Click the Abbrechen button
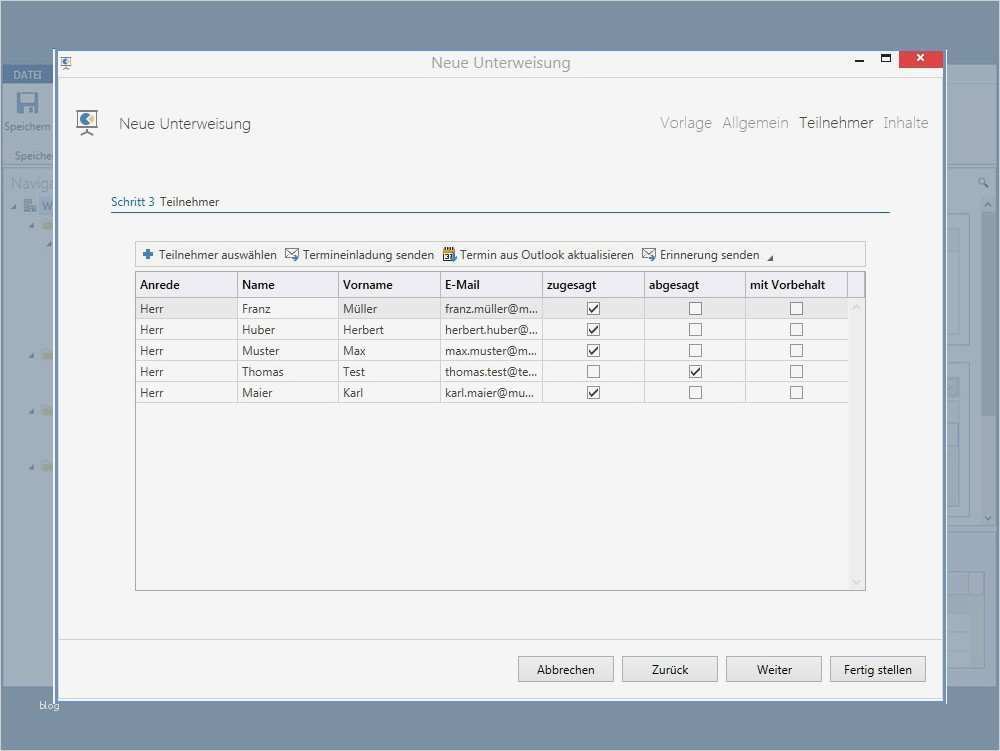This screenshot has height=751, width=1000. click(565, 670)
